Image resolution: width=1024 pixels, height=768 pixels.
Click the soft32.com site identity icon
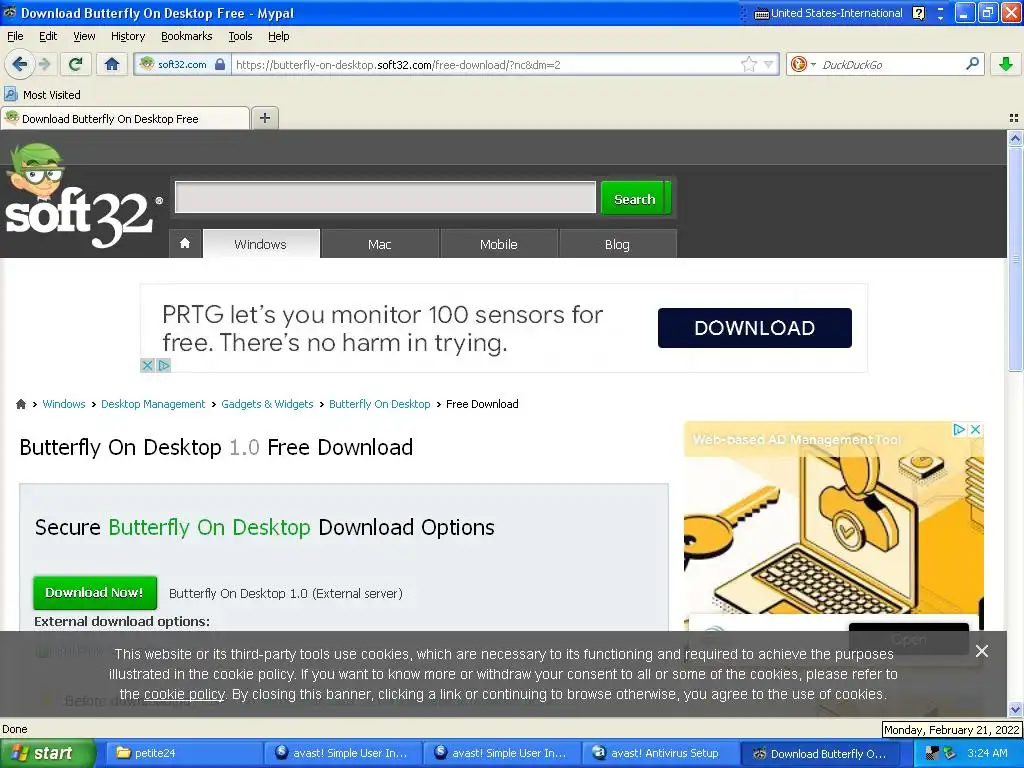[148, 64]
